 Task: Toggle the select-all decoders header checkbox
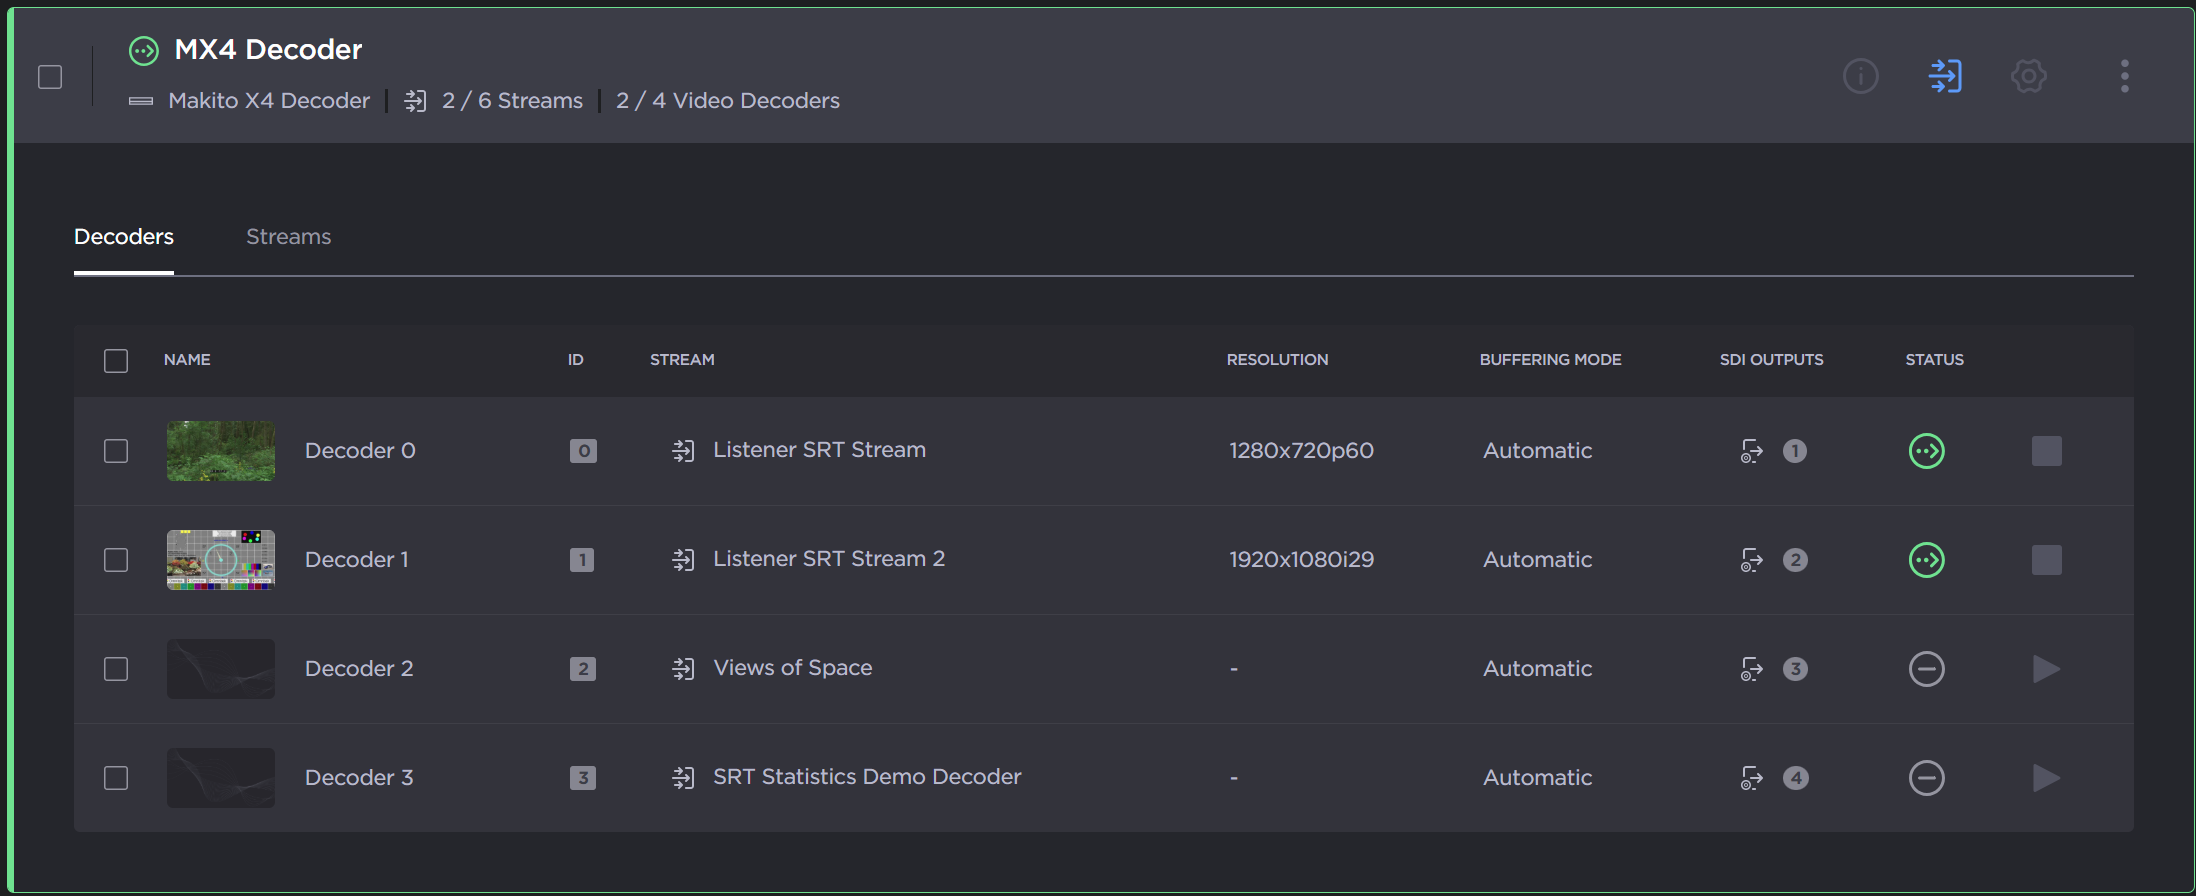click(116, 361)
